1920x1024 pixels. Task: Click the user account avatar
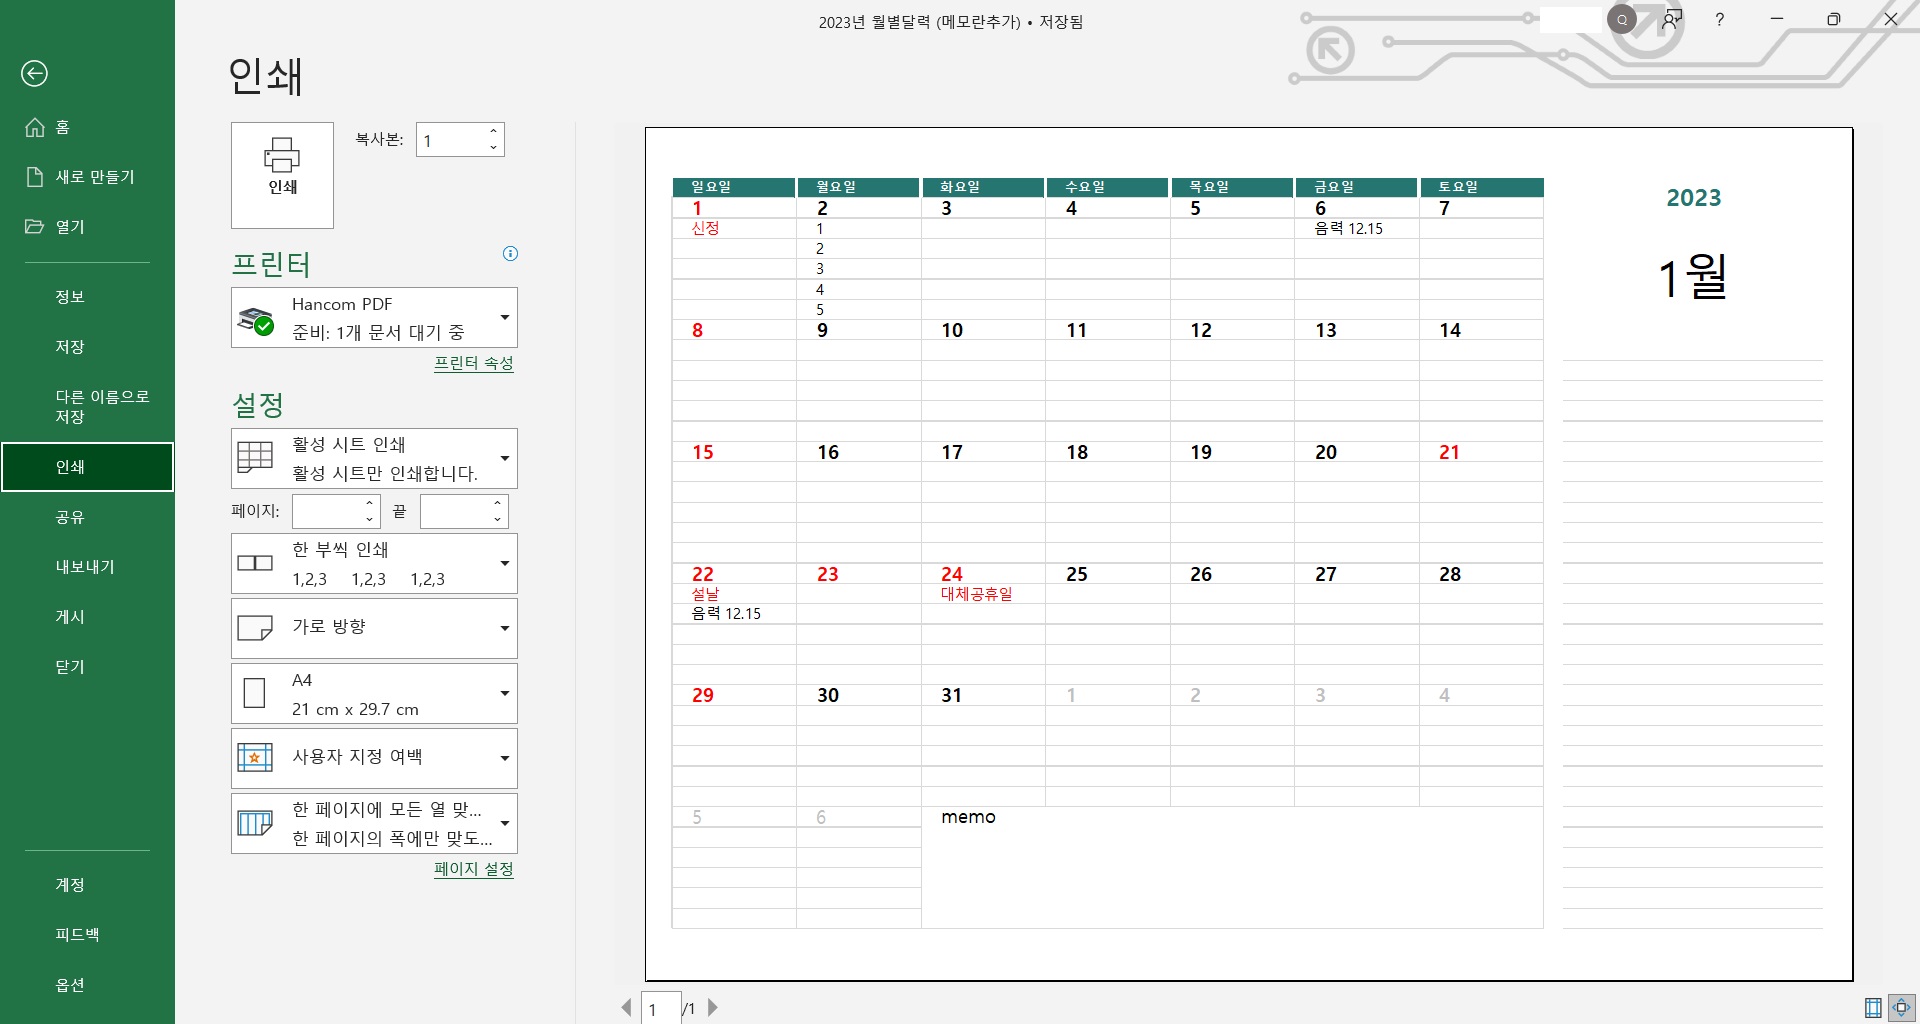[1622, 19]
